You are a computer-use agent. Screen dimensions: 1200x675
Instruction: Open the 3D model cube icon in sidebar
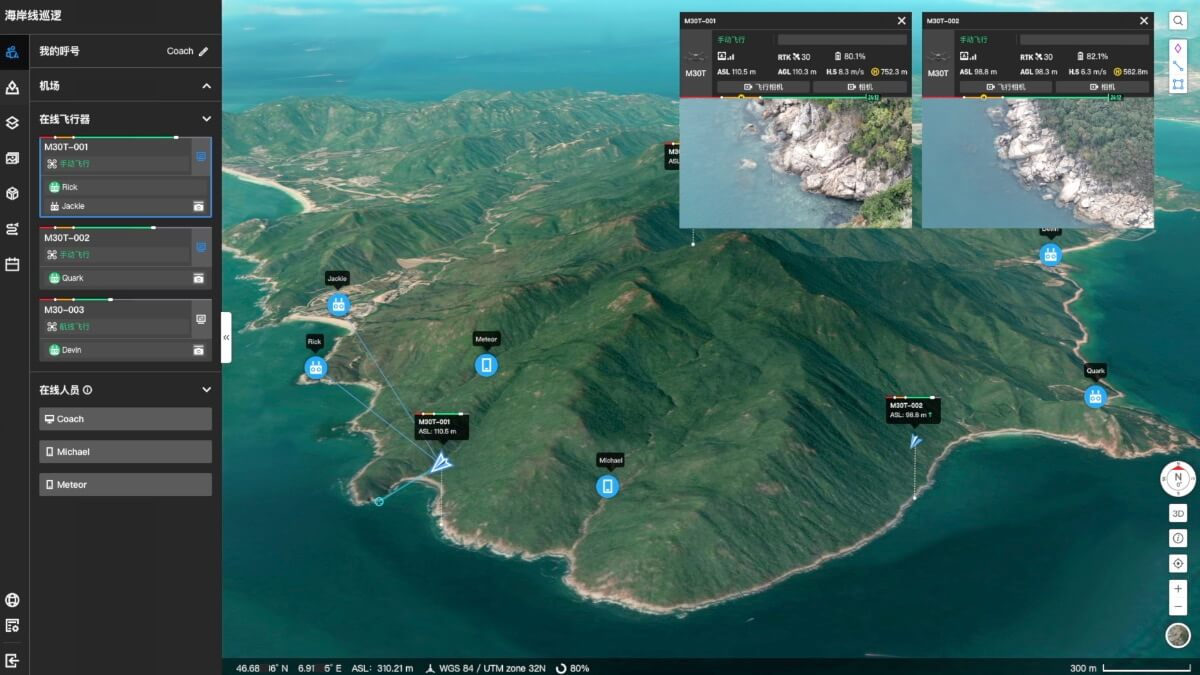[13, 192]
